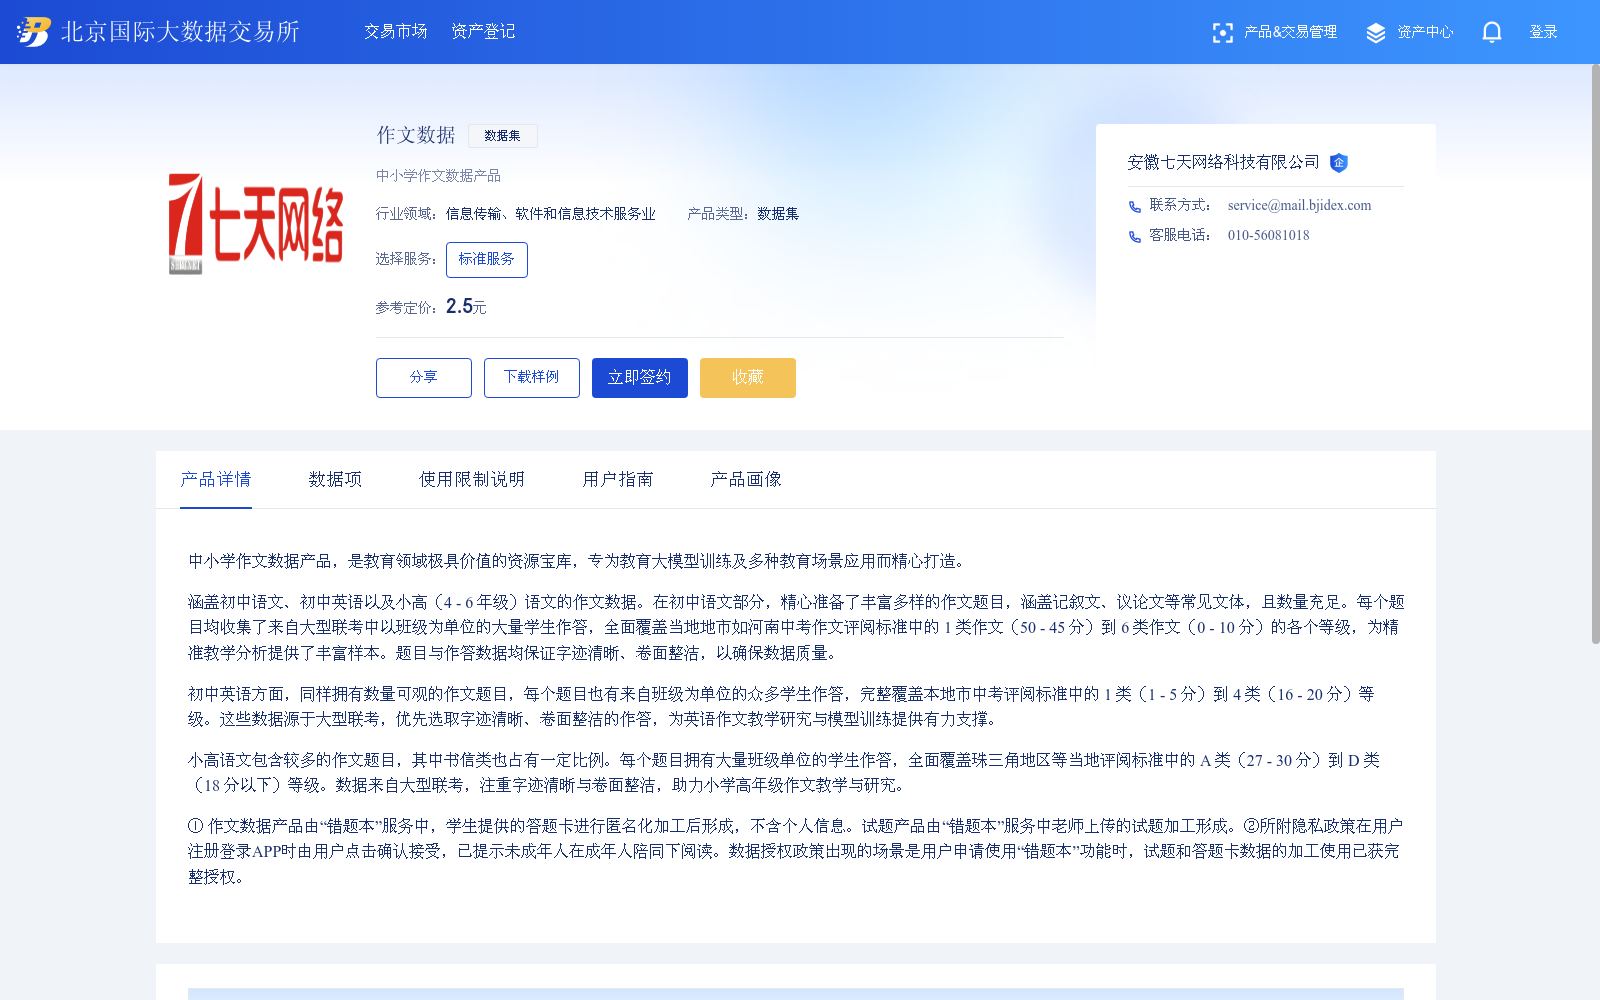Click the 资产中心 layers icon

point(1376,33)
